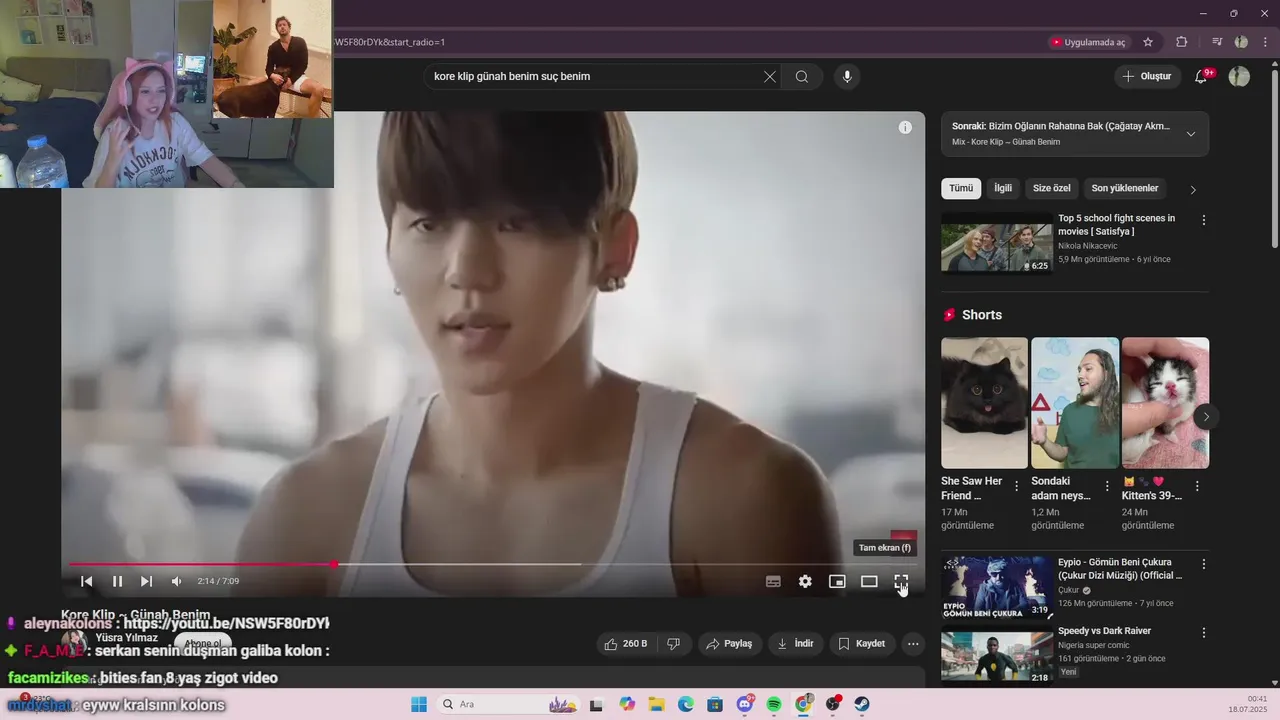Open Spotify from taskbar

tap(774, 704)
